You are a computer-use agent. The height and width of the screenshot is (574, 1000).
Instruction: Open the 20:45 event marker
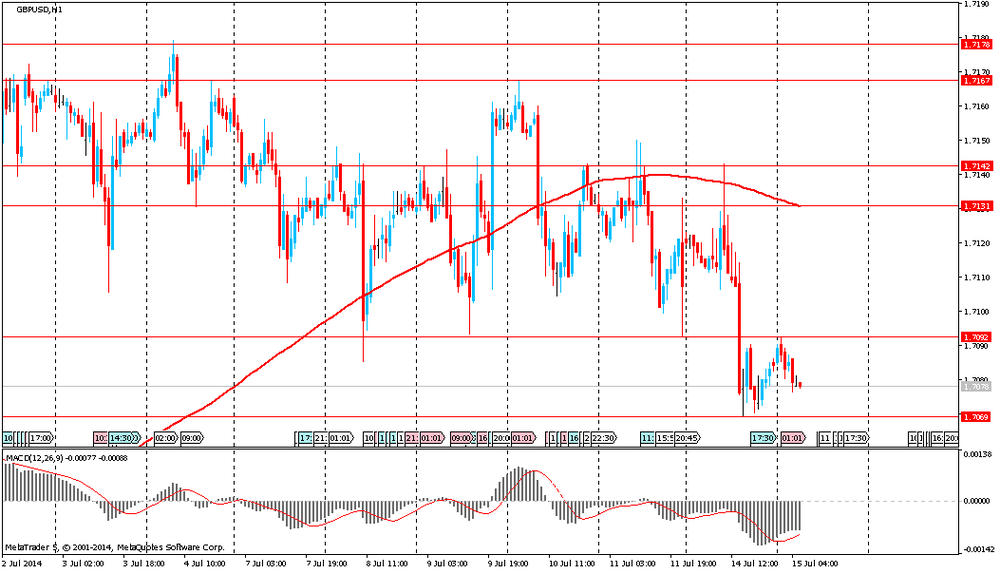(688, 438)
